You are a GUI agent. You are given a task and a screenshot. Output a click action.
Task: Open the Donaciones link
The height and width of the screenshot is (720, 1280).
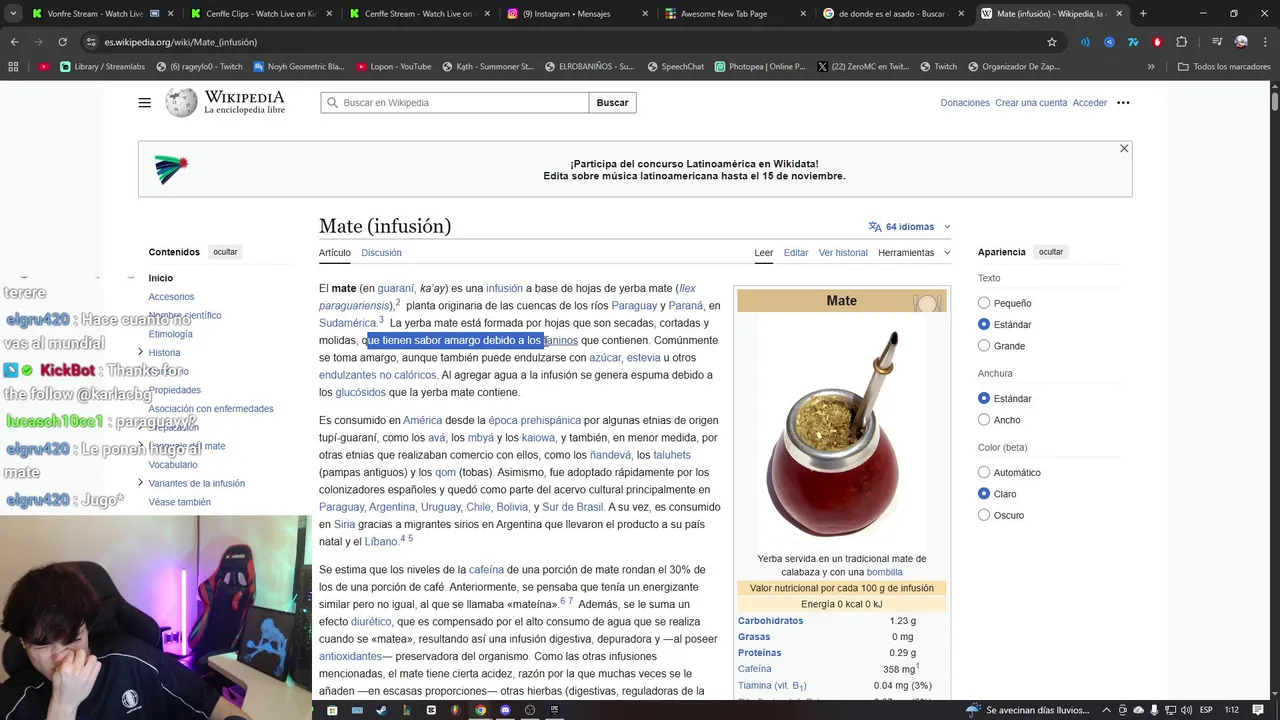click(965, 103)
